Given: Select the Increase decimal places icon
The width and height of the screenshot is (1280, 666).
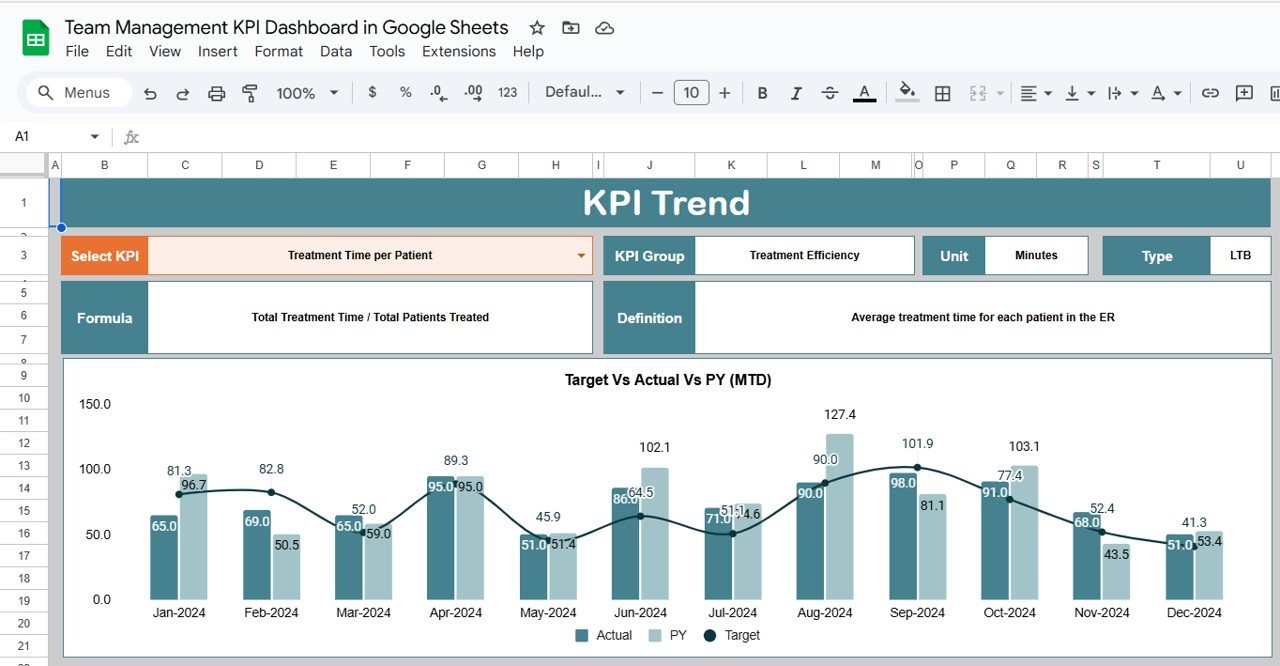Looking at the screenshot, I should click(471, 92).
